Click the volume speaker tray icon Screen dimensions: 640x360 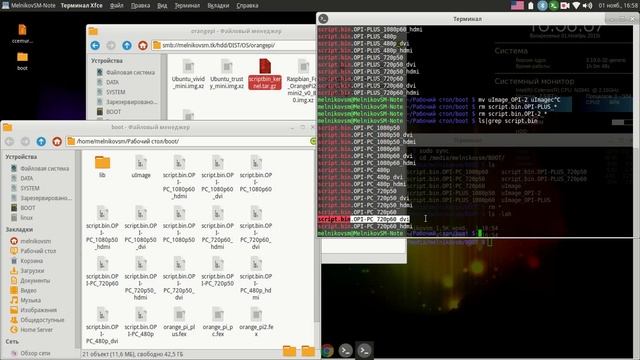point(587,5)
